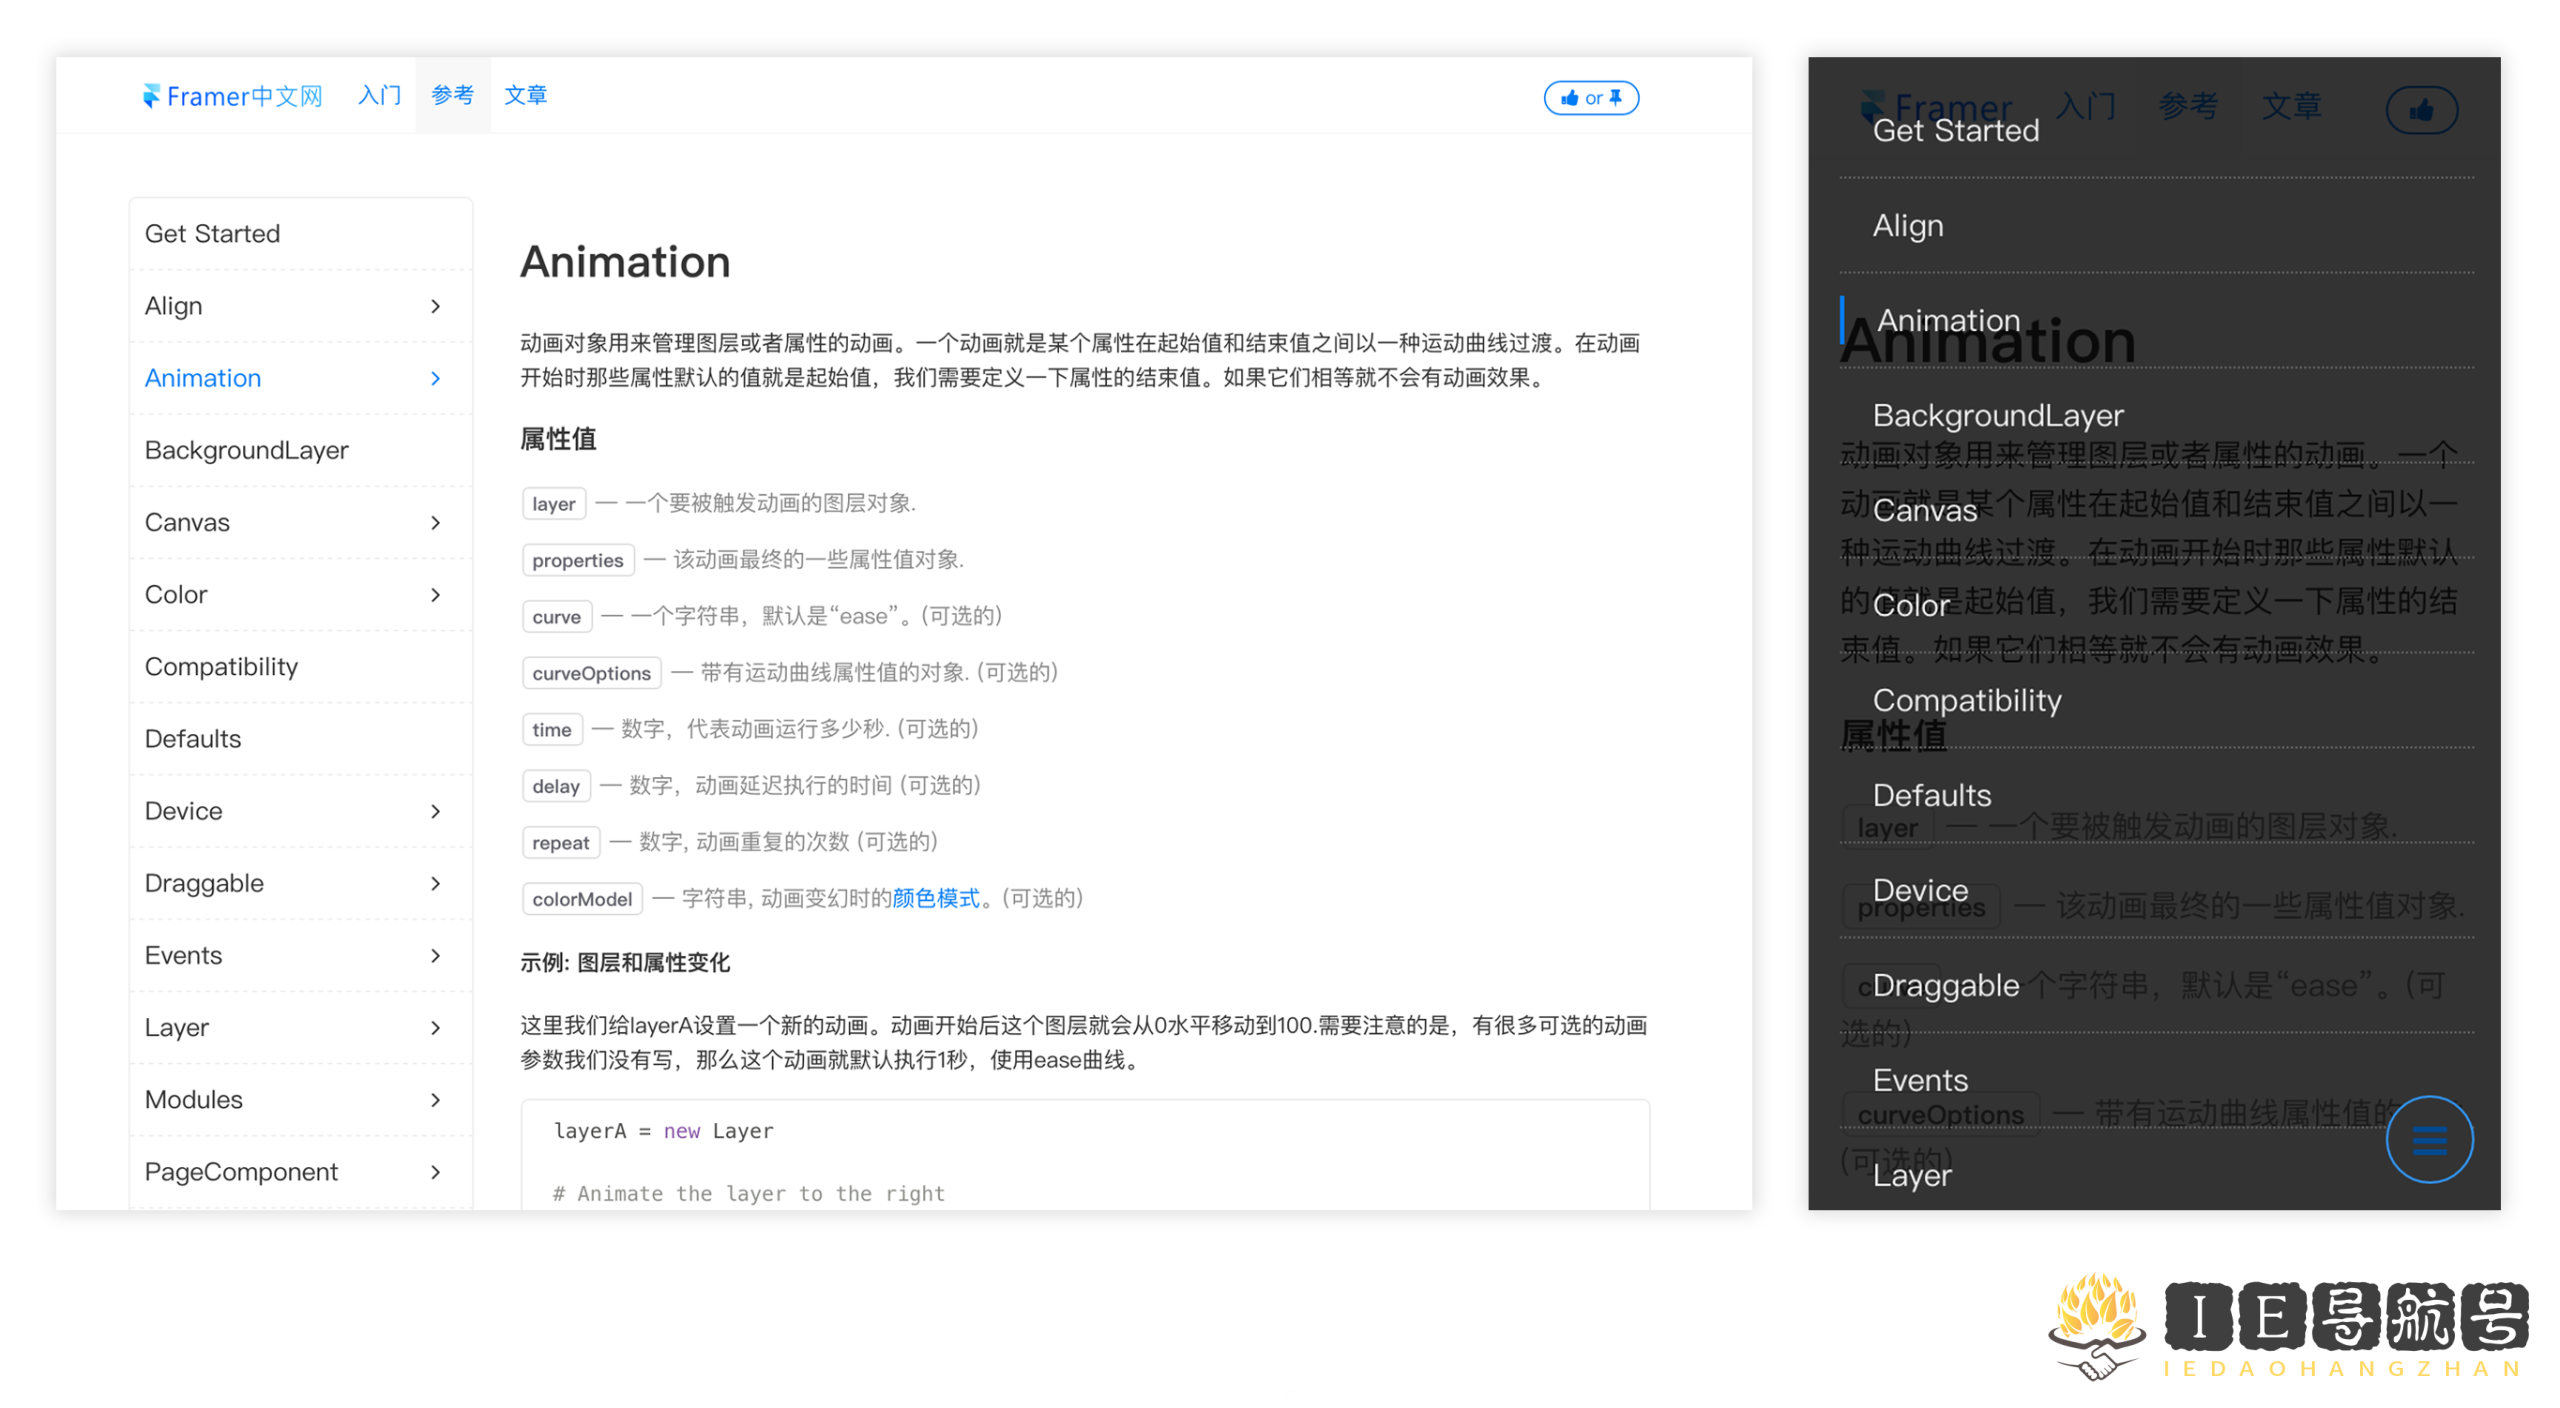Open the 入门 tab in desktop header
Viewport: 2560px width, 1408px height.
point(379,95)
